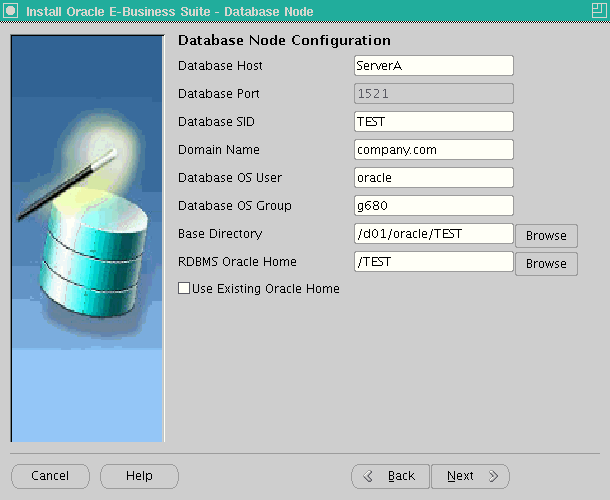Image resolution: width=610 pixels, height=500 pixels.
Task: Click the Database OS Group label
Action: pos(235,206)
